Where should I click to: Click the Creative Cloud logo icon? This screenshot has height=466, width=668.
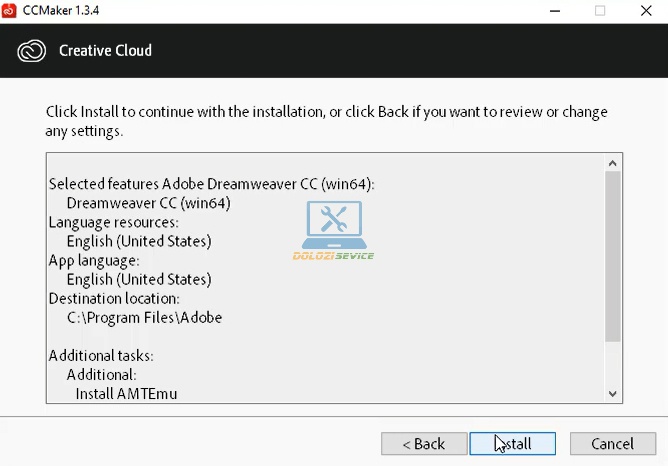pos(32,51)
